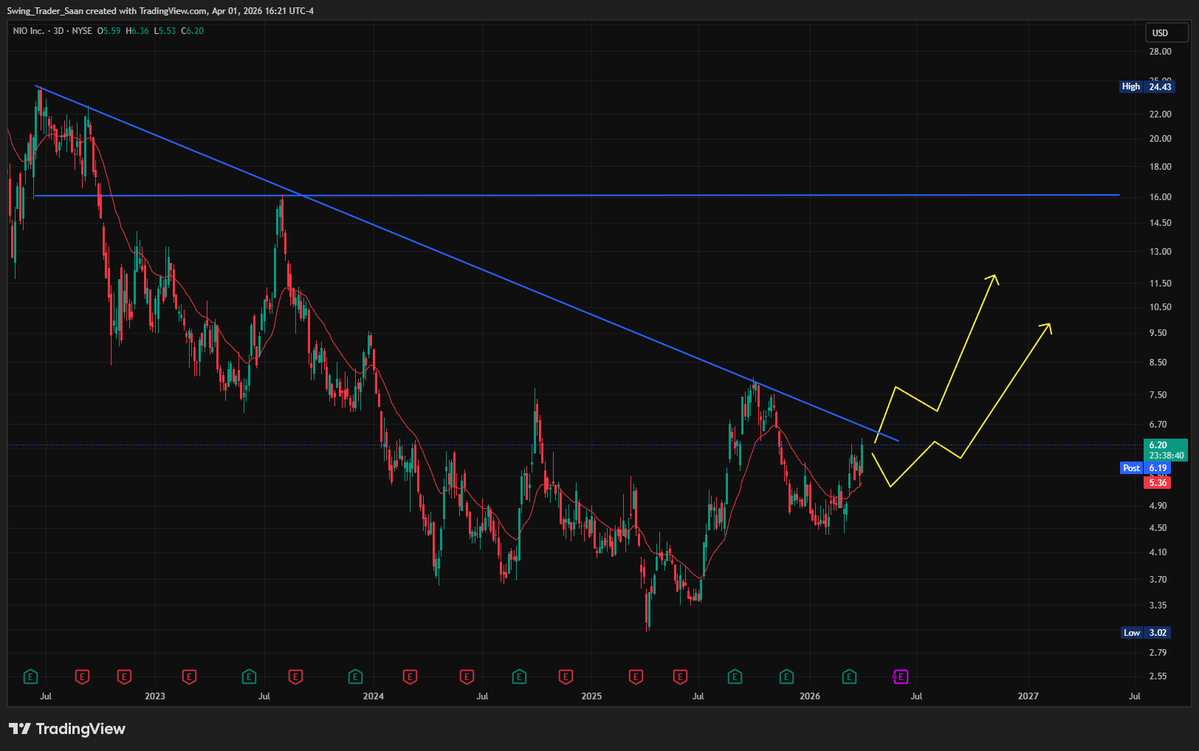Click the close value C6.20
Screen dimensions: 1199x751
pyautogui.click(x=193, y=31)
